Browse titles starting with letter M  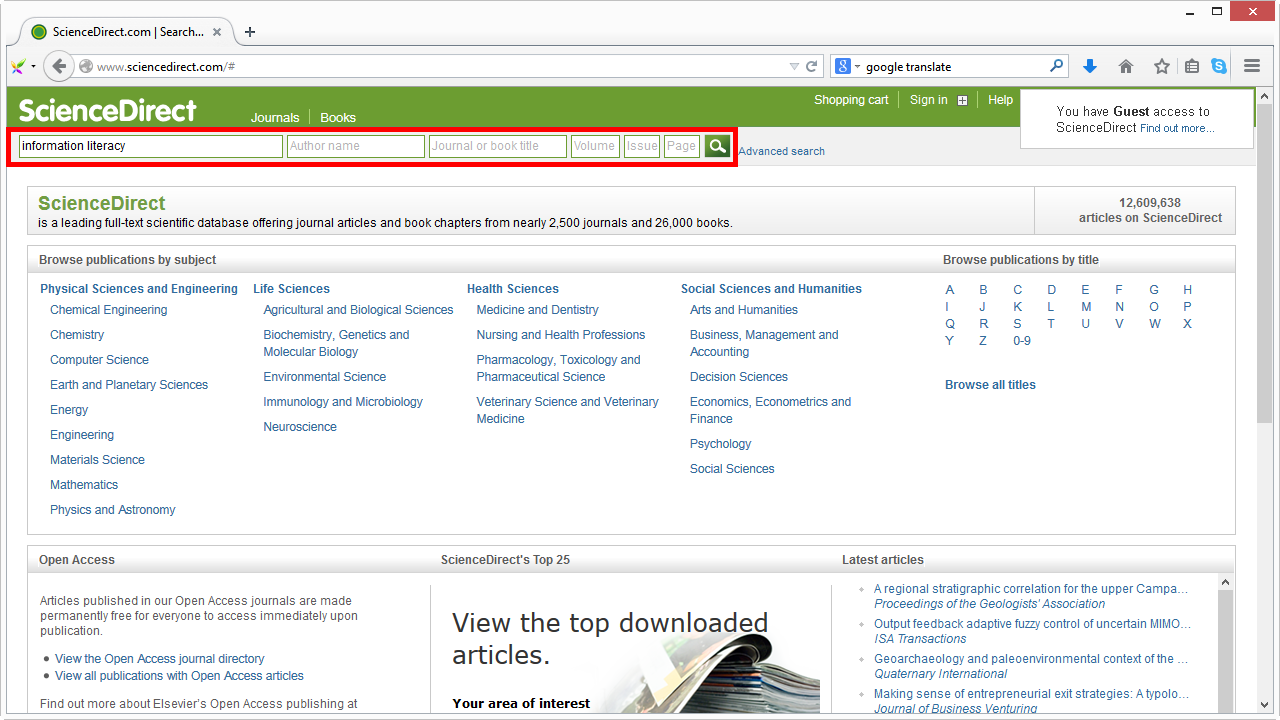tap(1086, 307)
